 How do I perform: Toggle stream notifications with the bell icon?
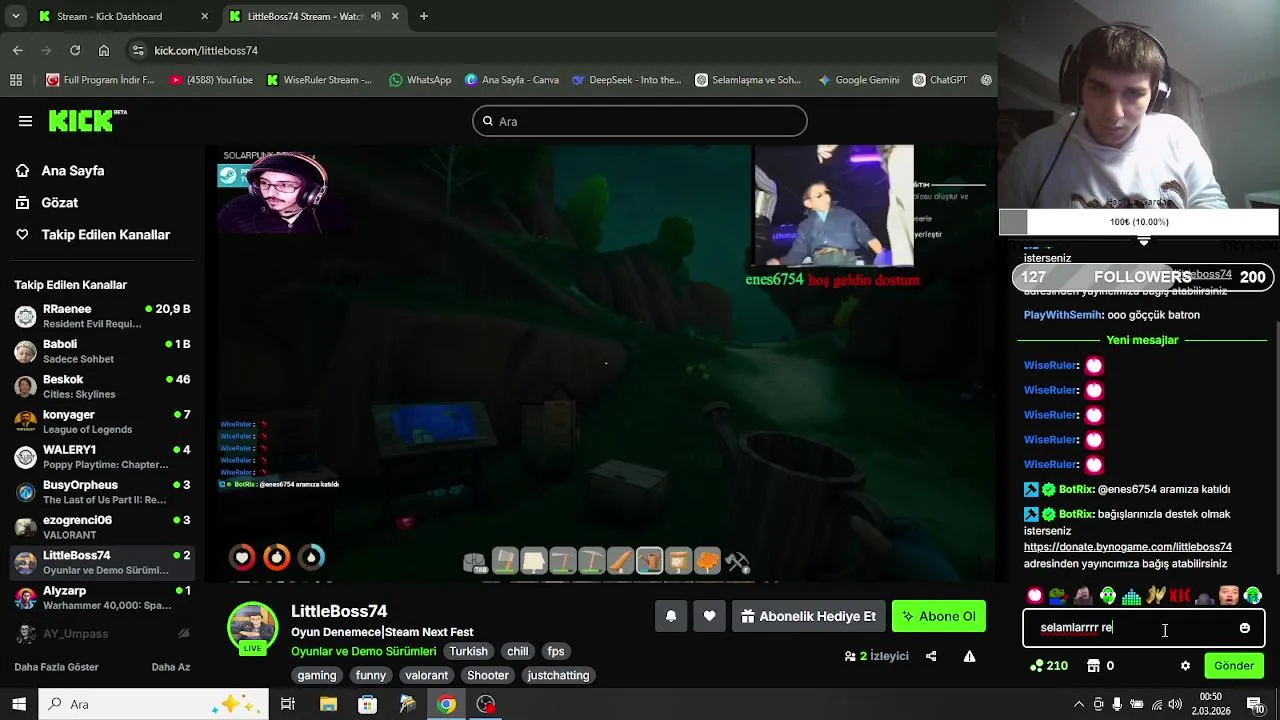coord(671,616)
